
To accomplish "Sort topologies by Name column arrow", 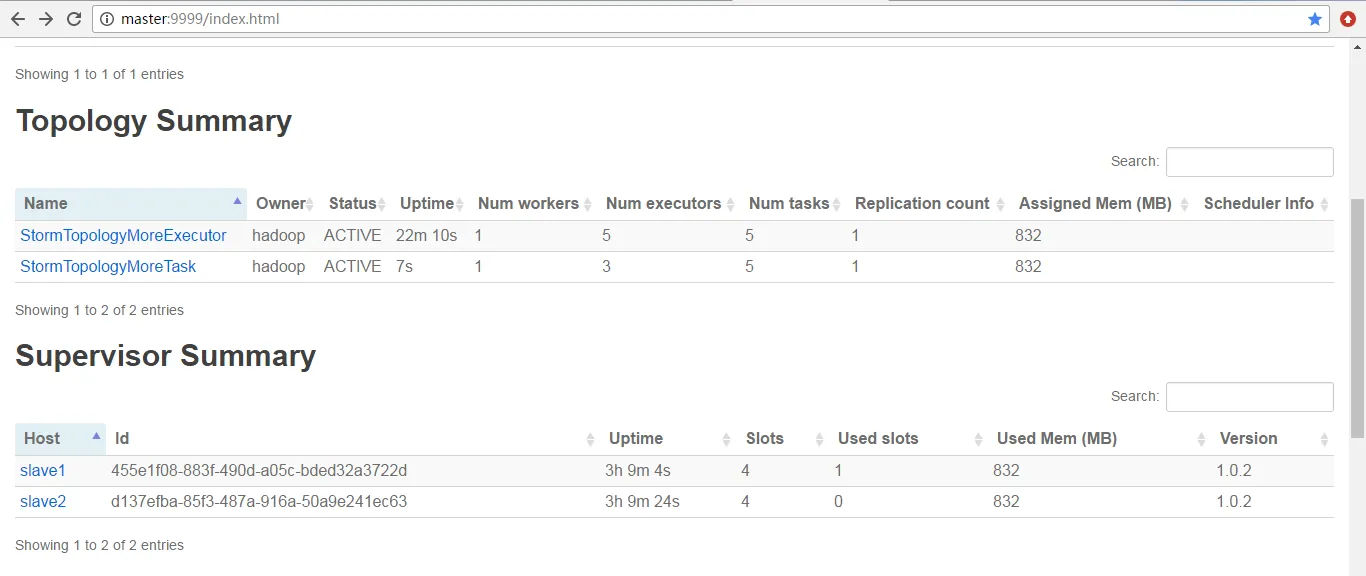I will (x=237, y=202).
